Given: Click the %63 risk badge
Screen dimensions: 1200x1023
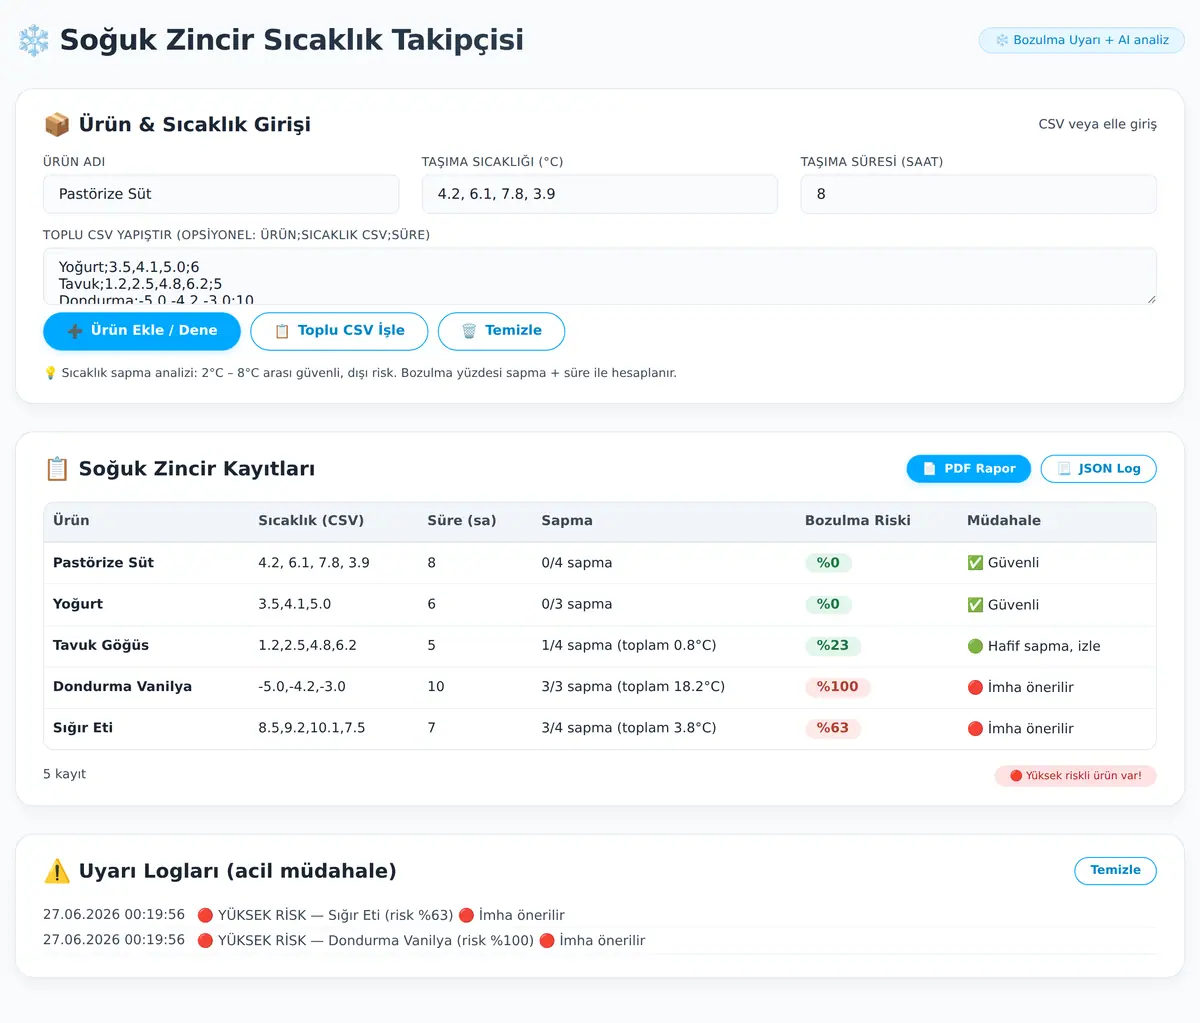Looking at the screenshot, I should coord(833,728).
